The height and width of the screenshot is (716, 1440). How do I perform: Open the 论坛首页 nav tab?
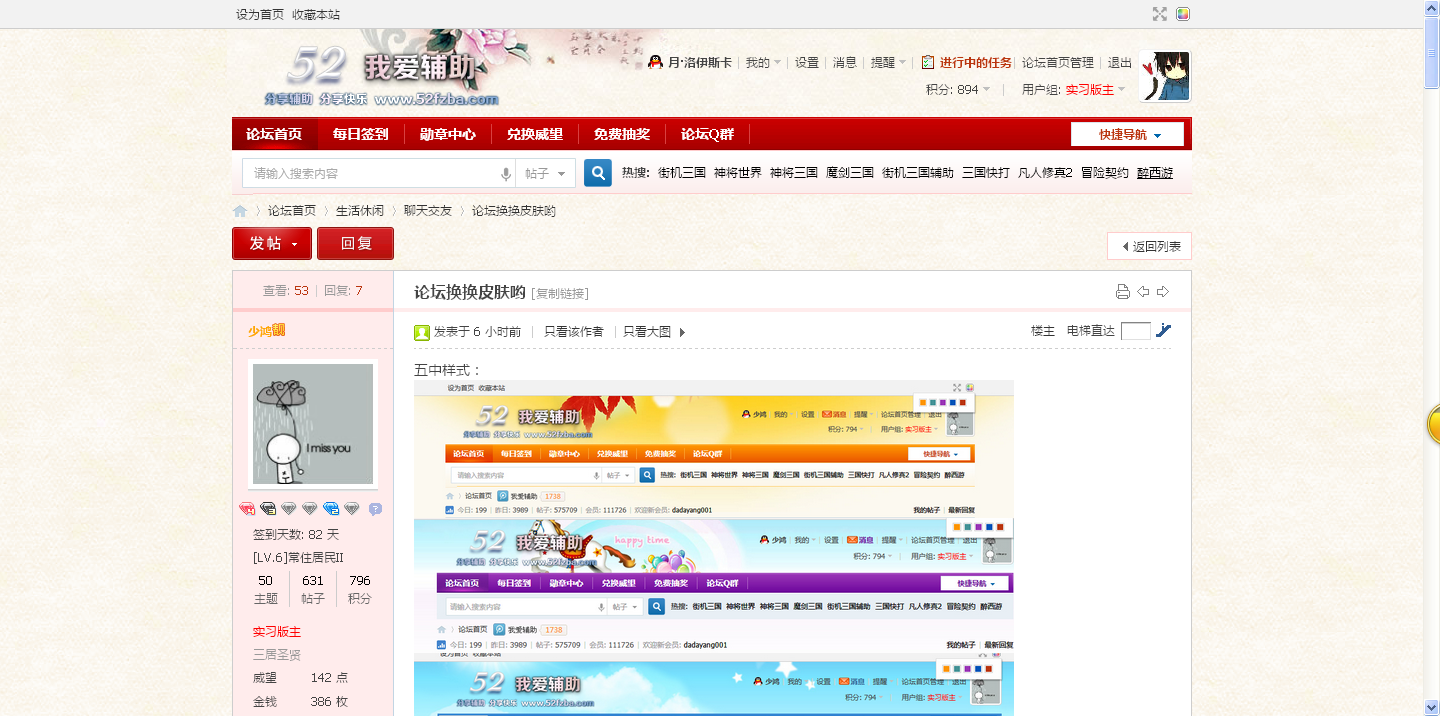[x=274, y=134]
